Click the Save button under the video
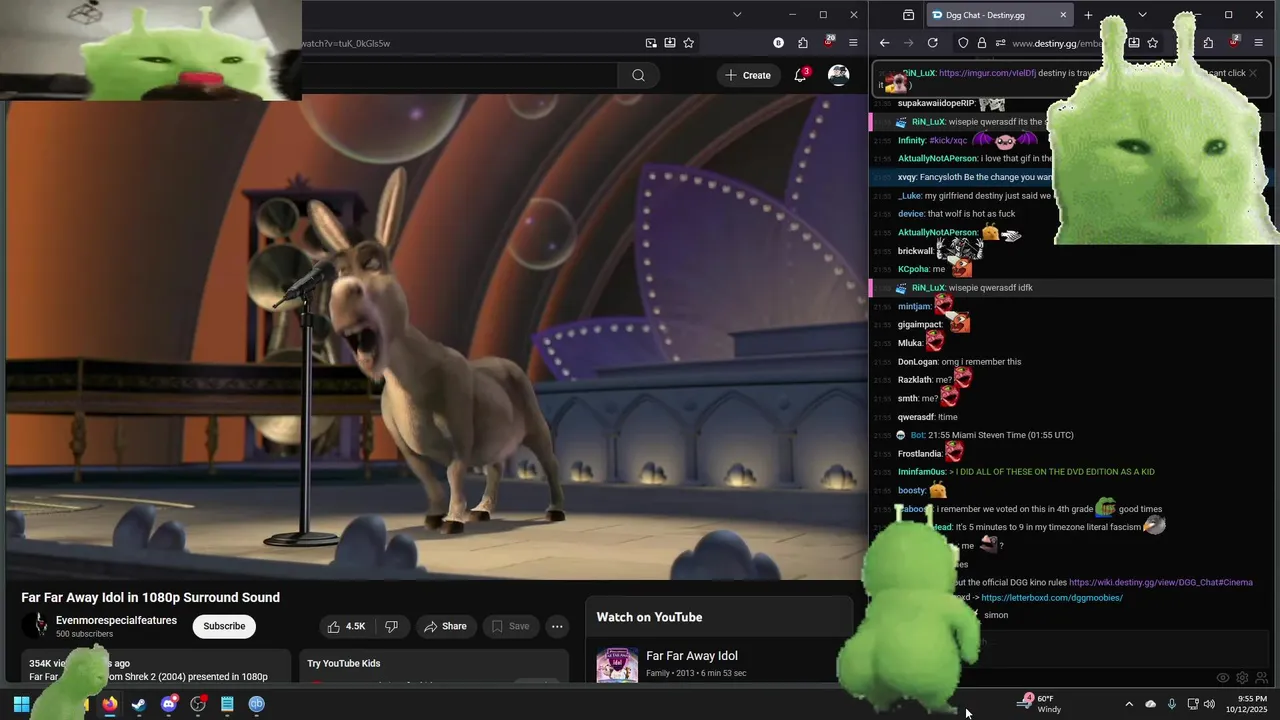Image resolution: width=1280 pixels, height=720 pixels. click(511, 626)
